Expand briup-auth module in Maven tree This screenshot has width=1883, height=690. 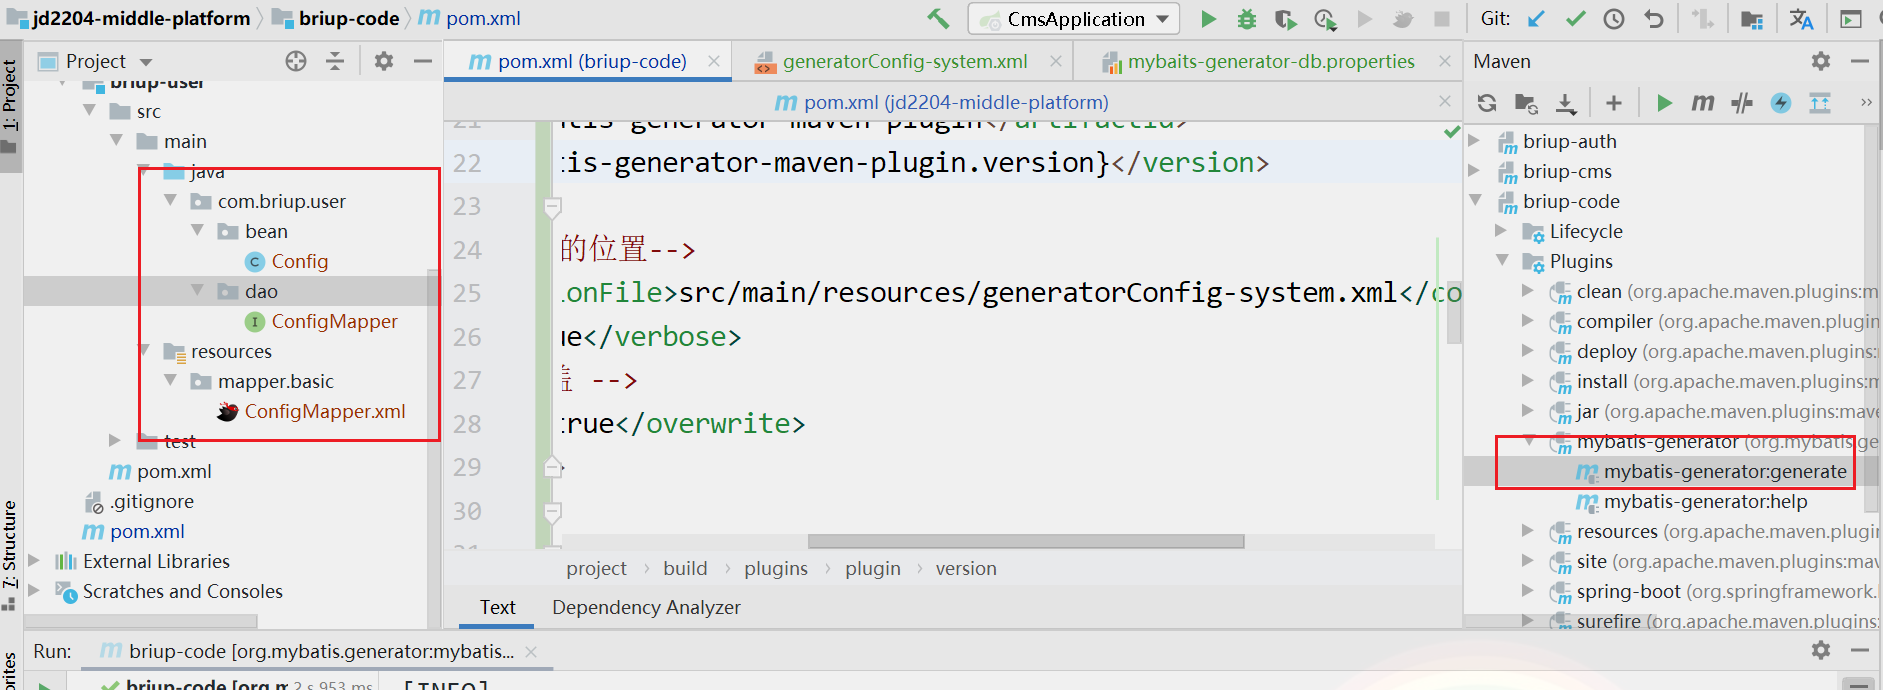click(x=1474, y=141)
